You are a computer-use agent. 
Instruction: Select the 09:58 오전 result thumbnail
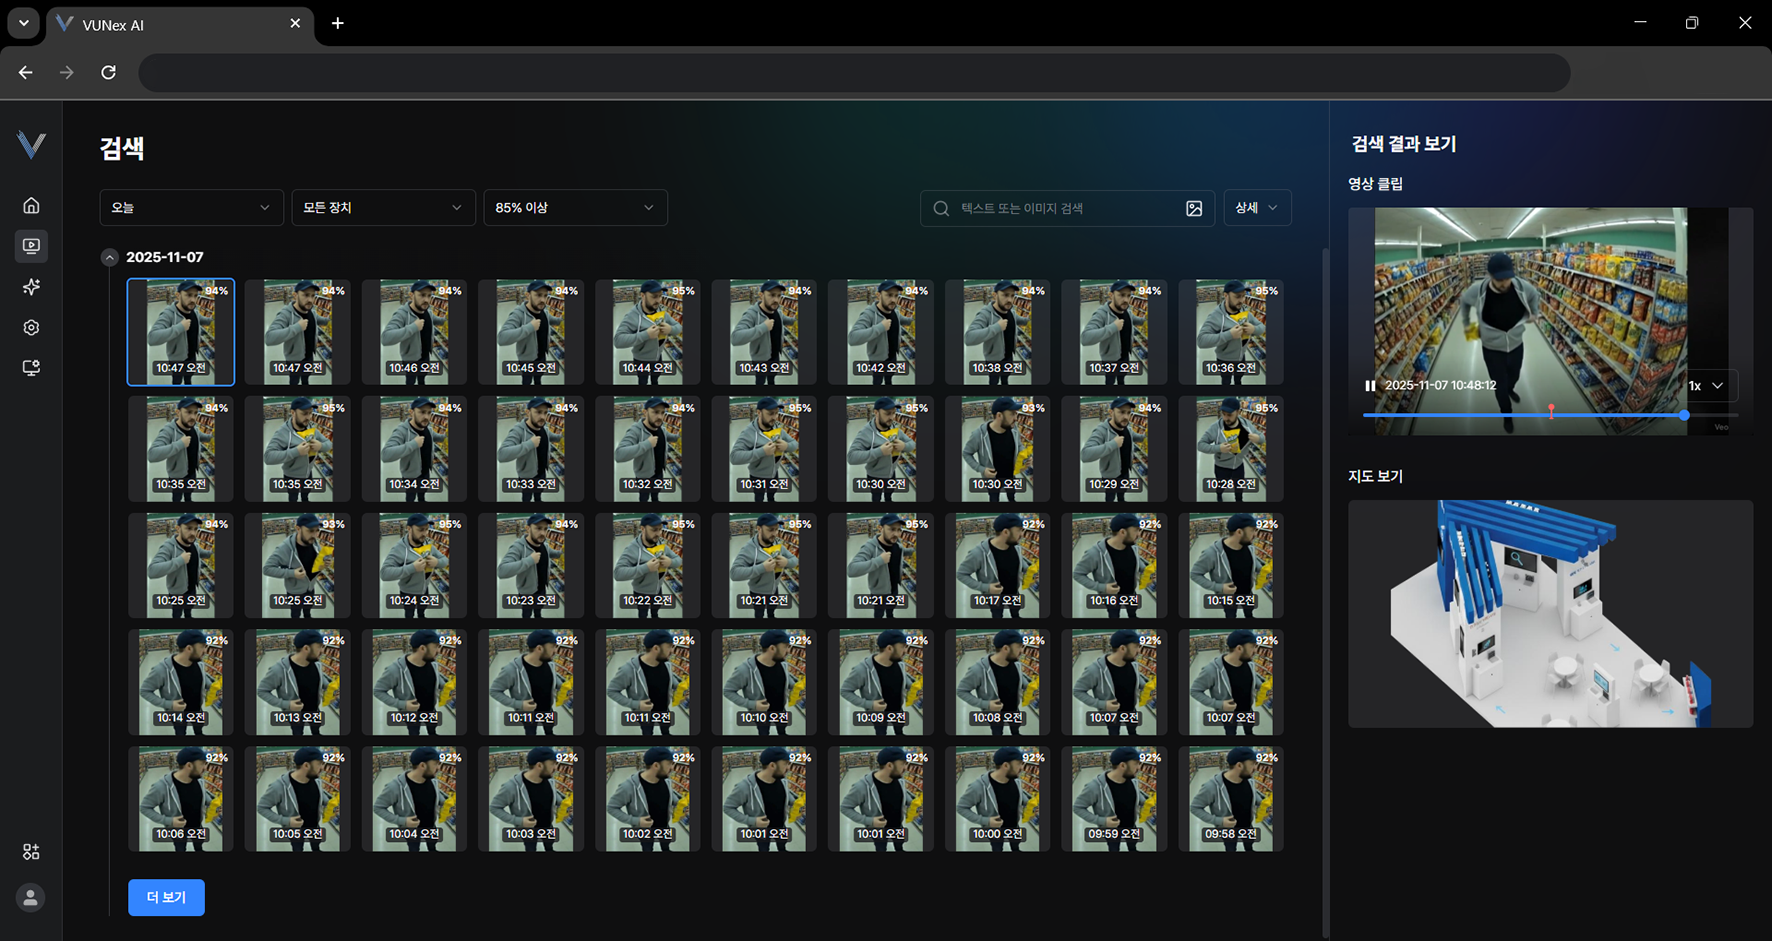1230,799
